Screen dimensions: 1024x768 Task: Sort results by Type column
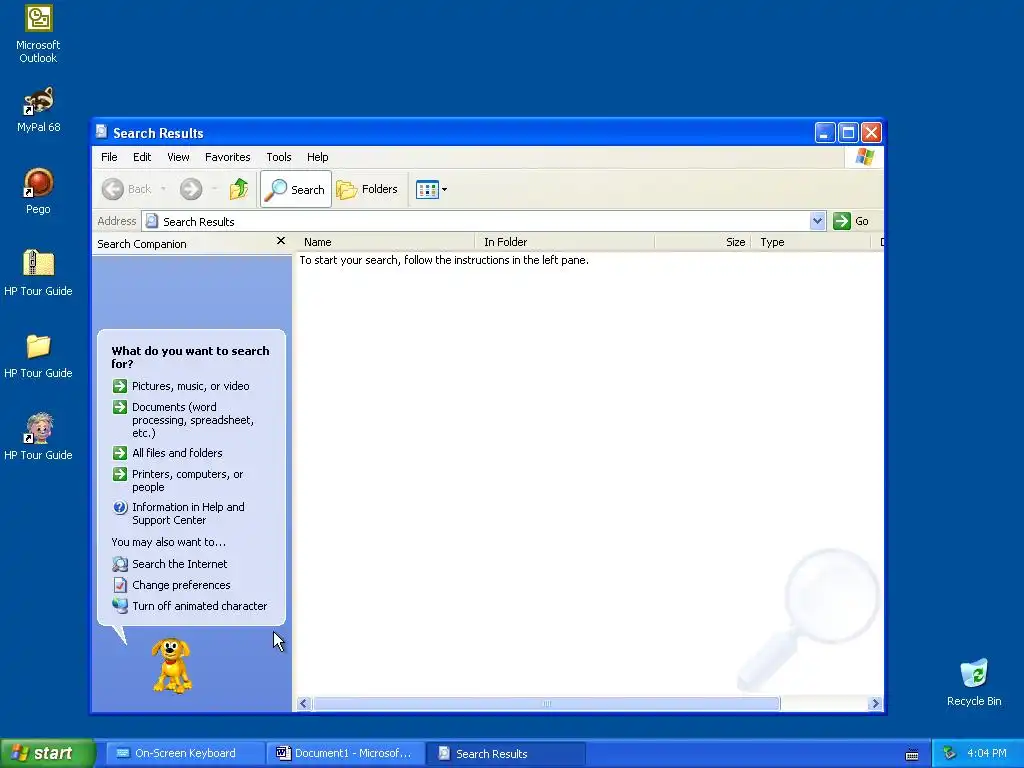click(812, 242)
